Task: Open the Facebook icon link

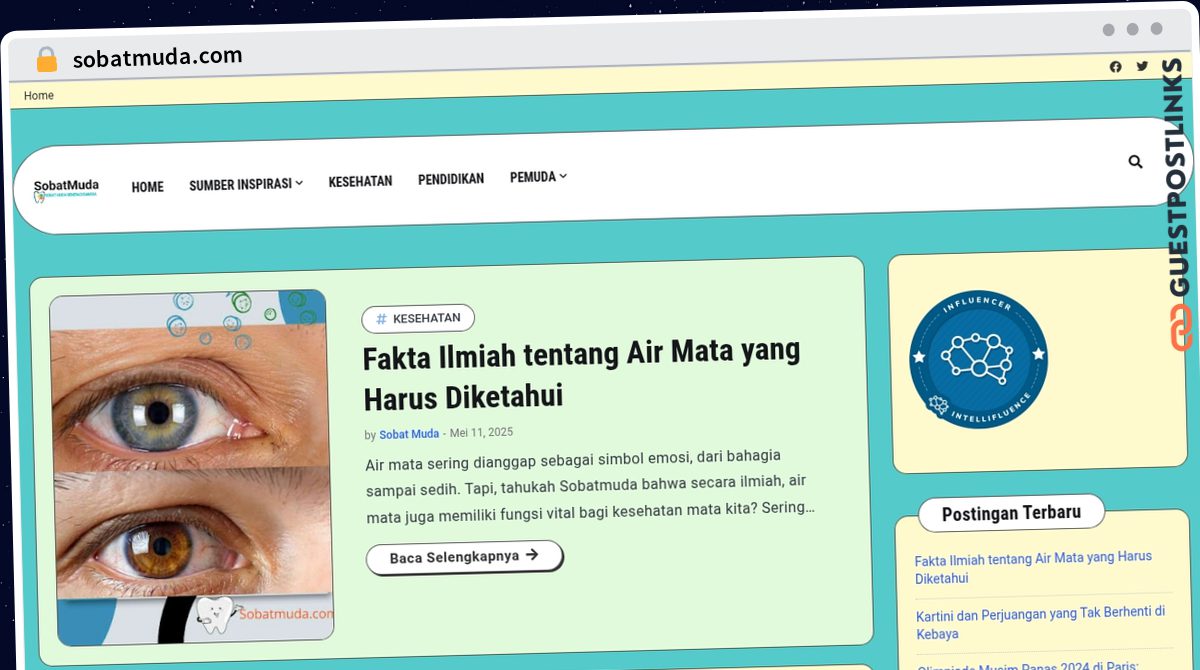Action: (x=1116, y=67)
